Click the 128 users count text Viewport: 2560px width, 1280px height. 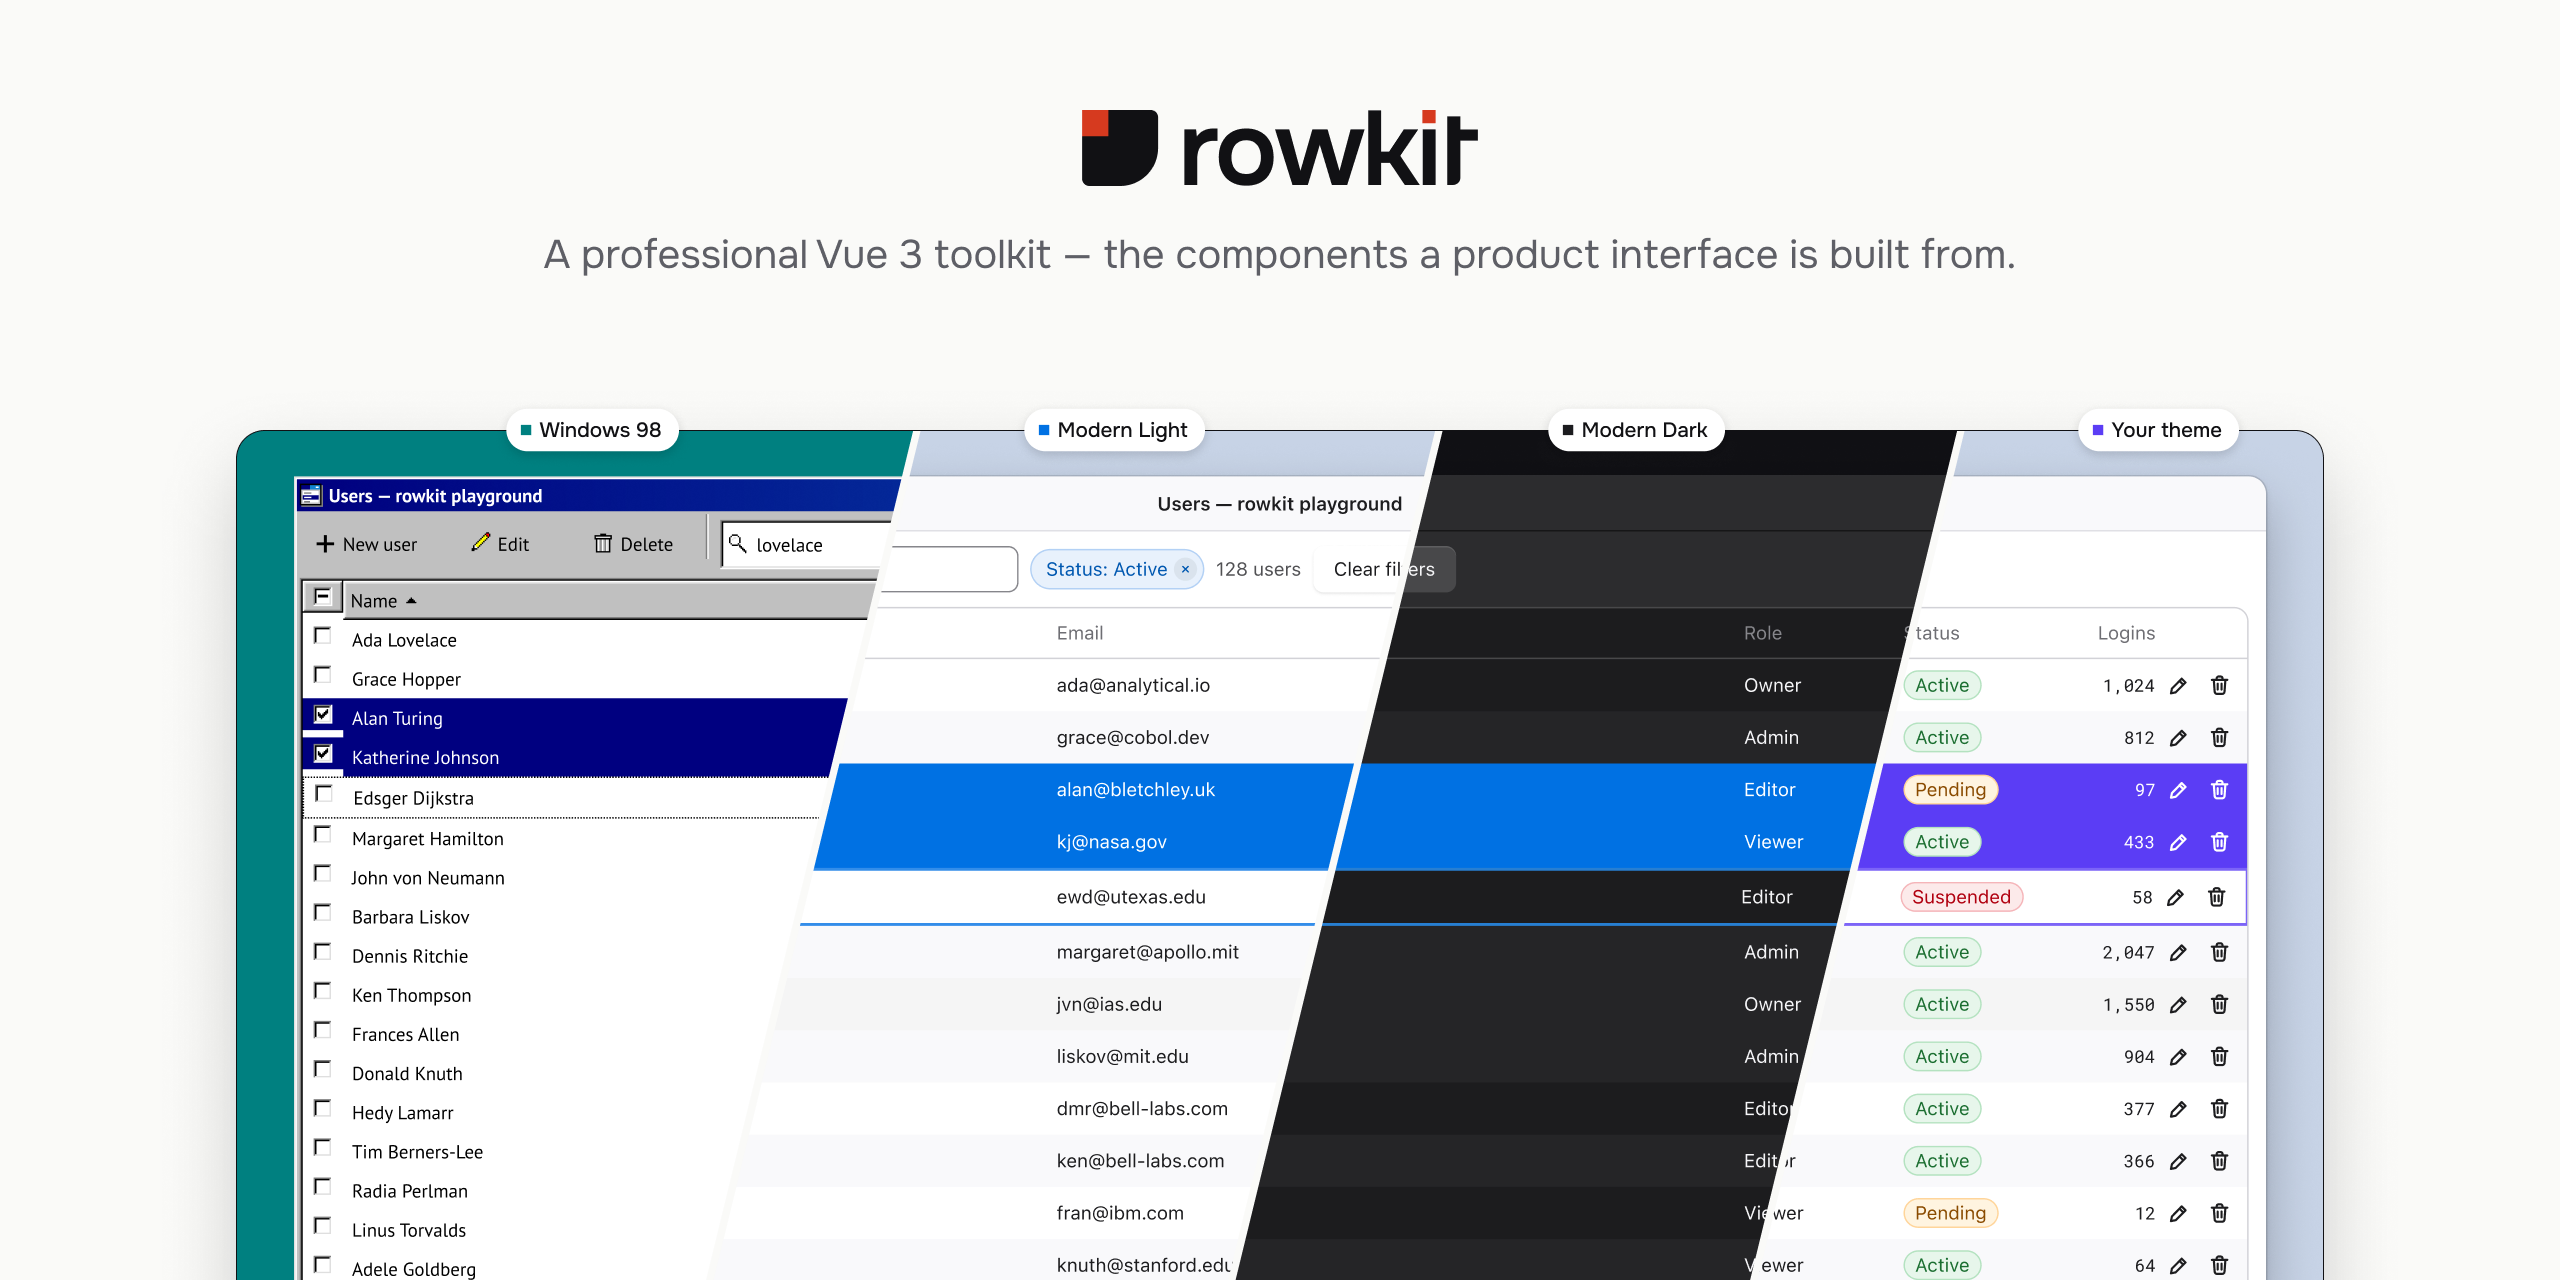point(1258,569)
